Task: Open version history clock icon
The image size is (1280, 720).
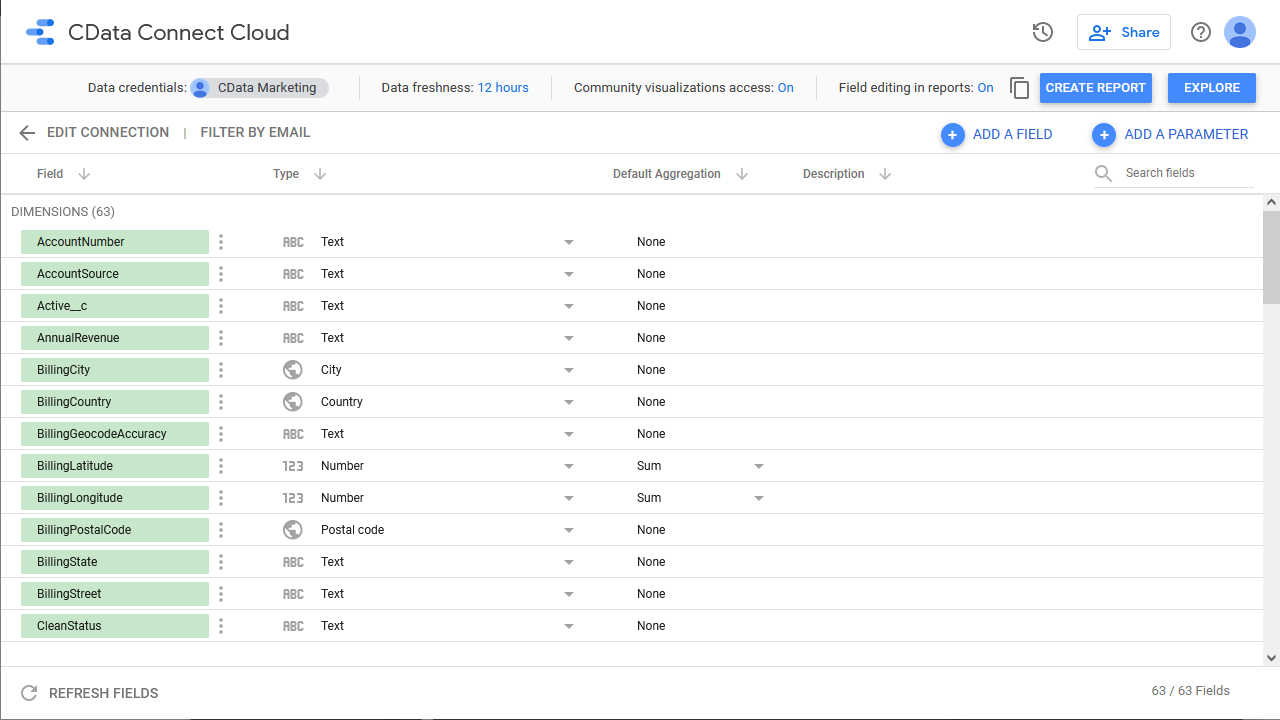Action: 1043,32
